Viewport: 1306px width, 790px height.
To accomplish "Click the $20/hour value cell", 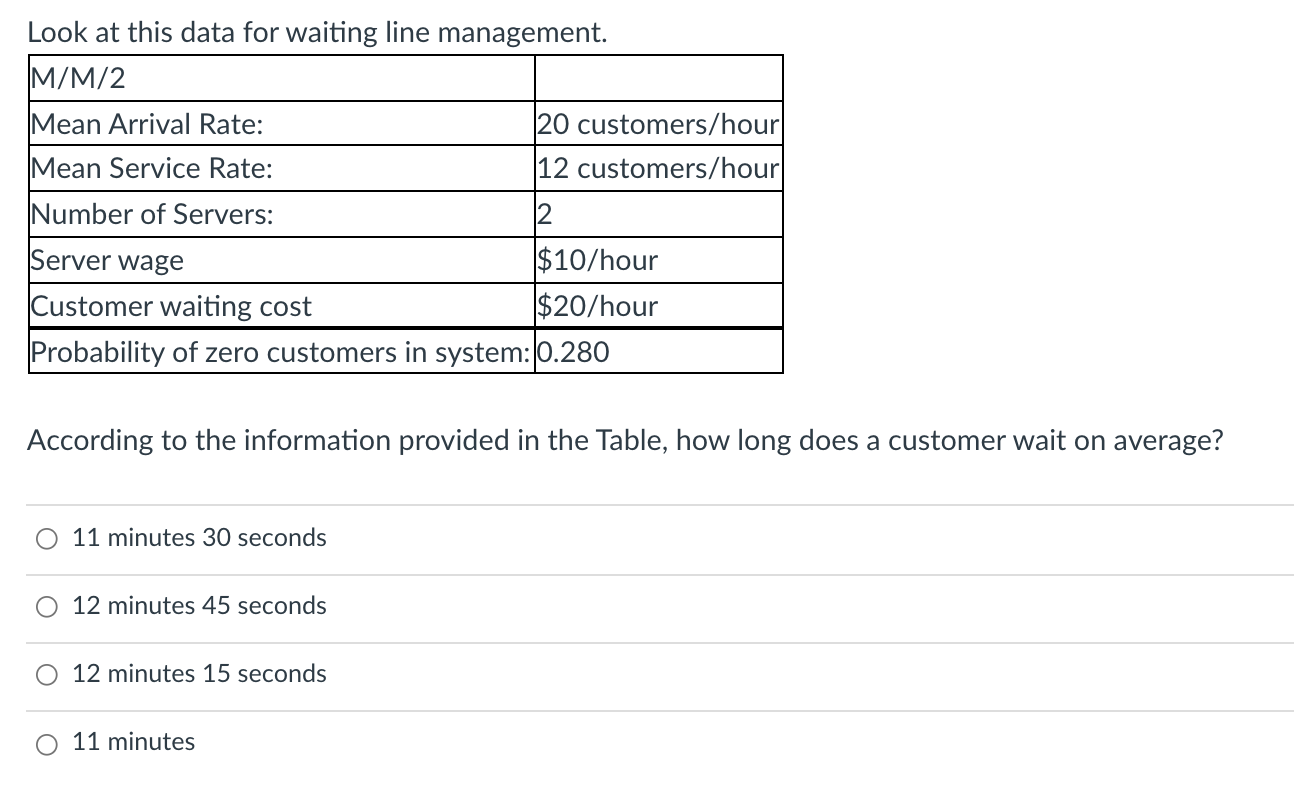I will 597,306.
